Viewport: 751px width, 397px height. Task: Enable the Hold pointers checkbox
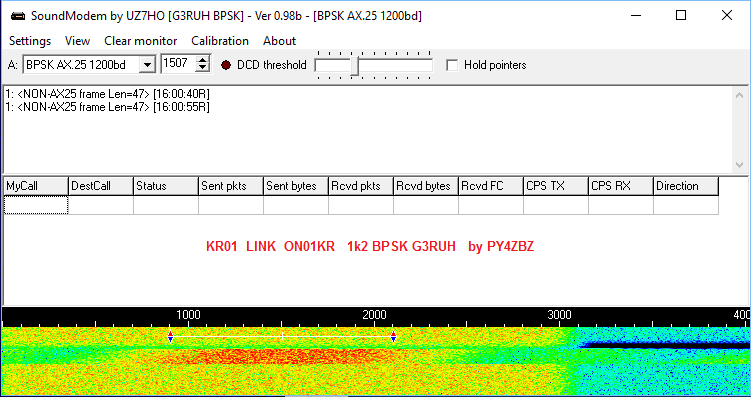tap(452, 65)
